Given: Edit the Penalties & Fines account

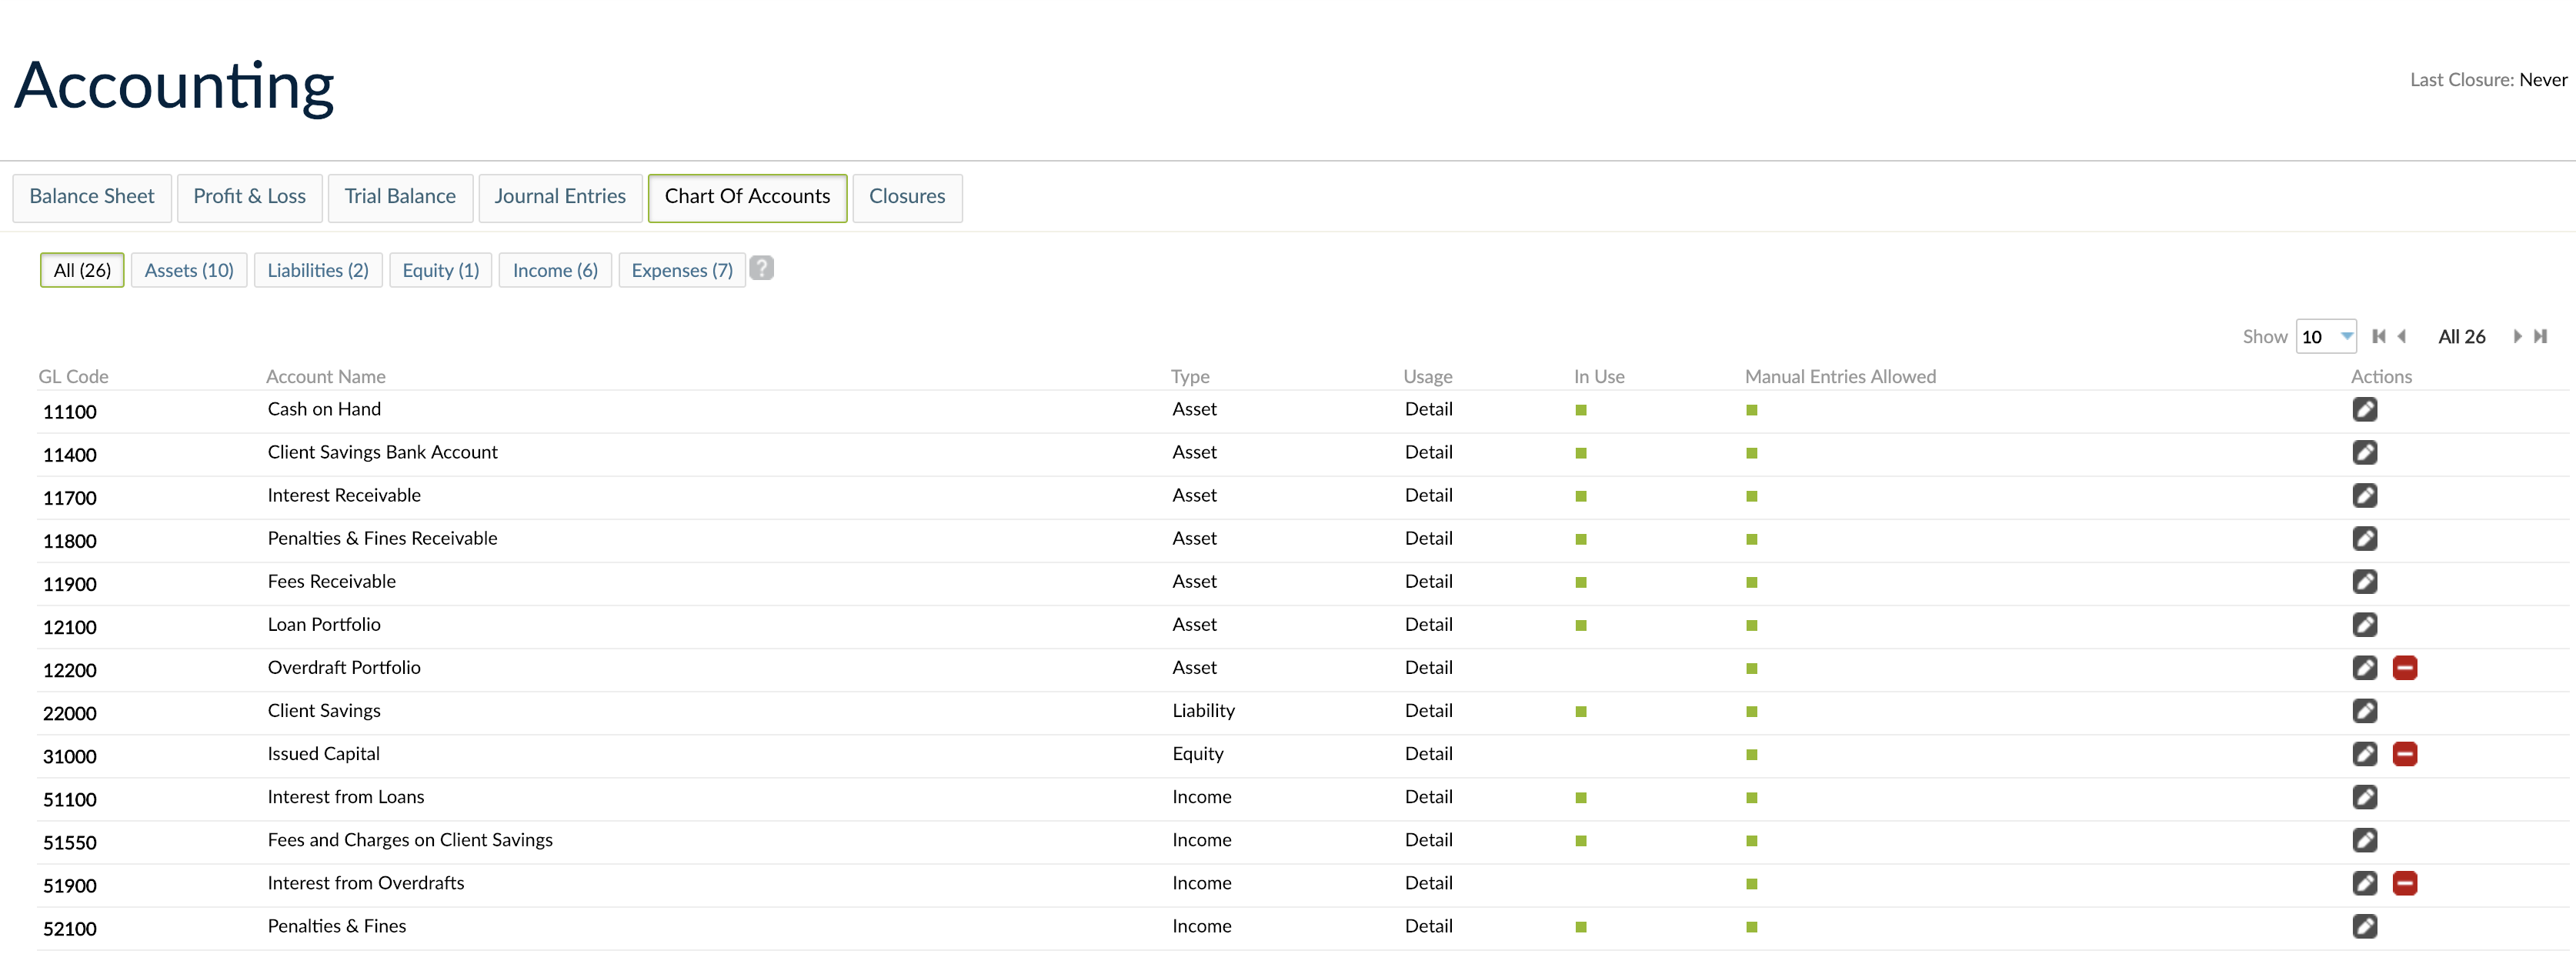Looking at the screenshot, I should (x=2366, y=927).
